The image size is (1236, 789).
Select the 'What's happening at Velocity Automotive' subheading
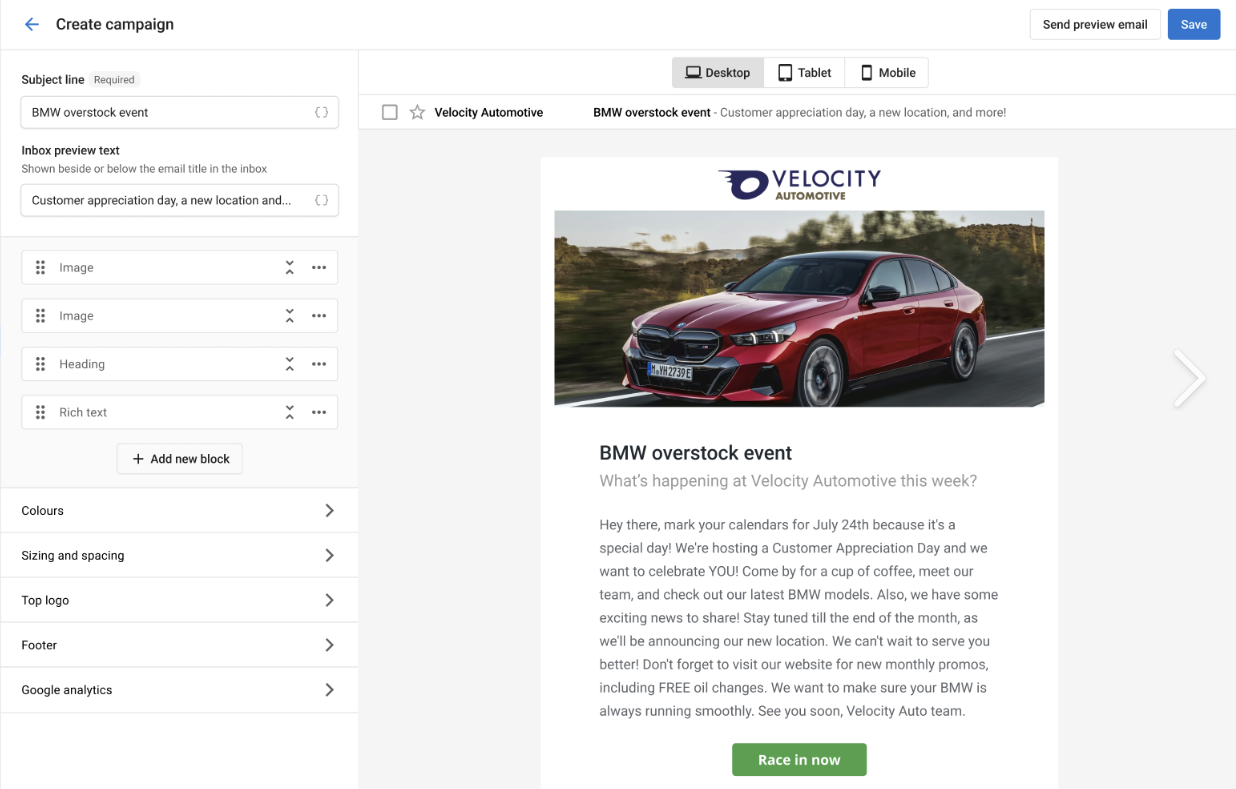click(x=788, y=481)
